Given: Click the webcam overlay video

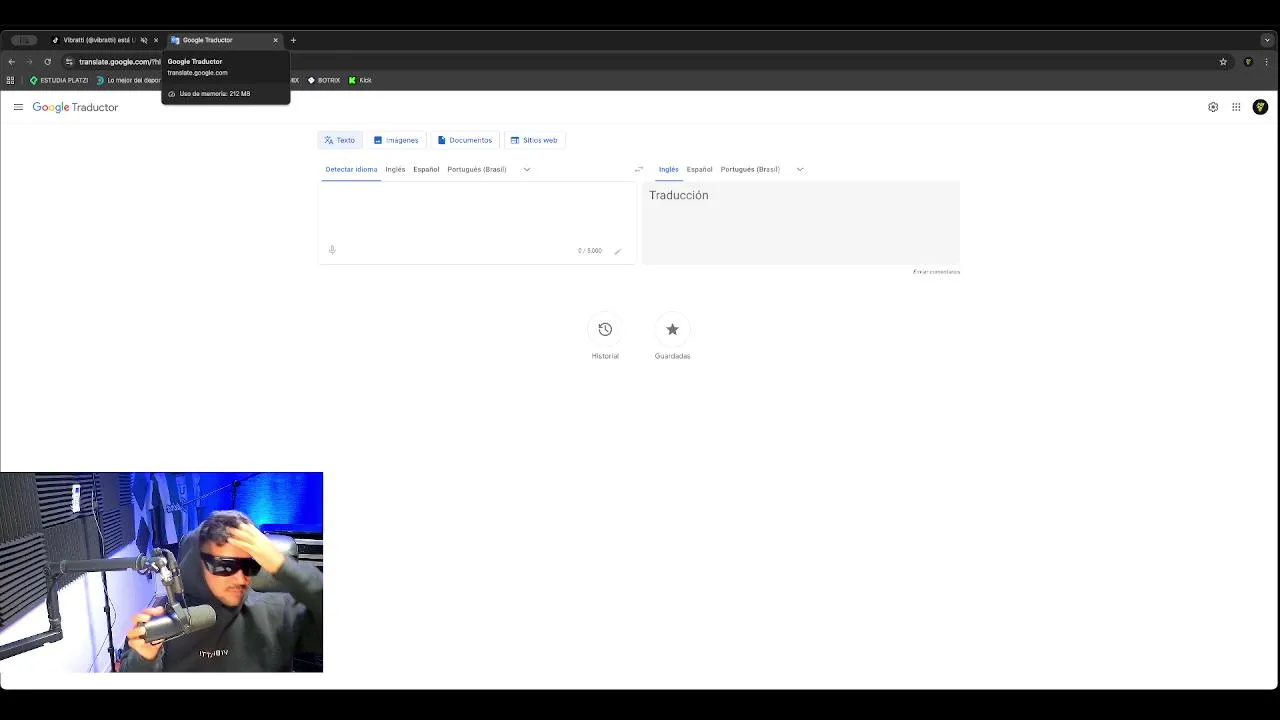Looking at the screenshot, I should [161, 572].
